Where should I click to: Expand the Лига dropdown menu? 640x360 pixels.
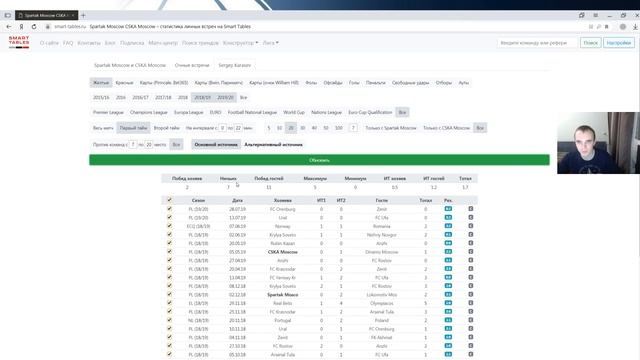tap(270, 43)
